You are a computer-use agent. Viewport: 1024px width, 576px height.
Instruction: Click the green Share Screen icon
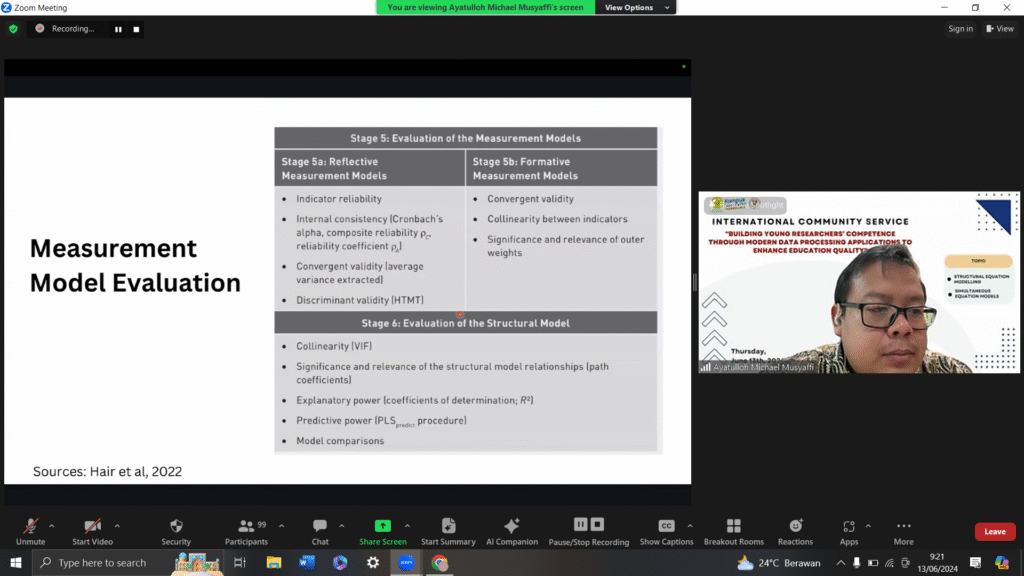point(382,526)
